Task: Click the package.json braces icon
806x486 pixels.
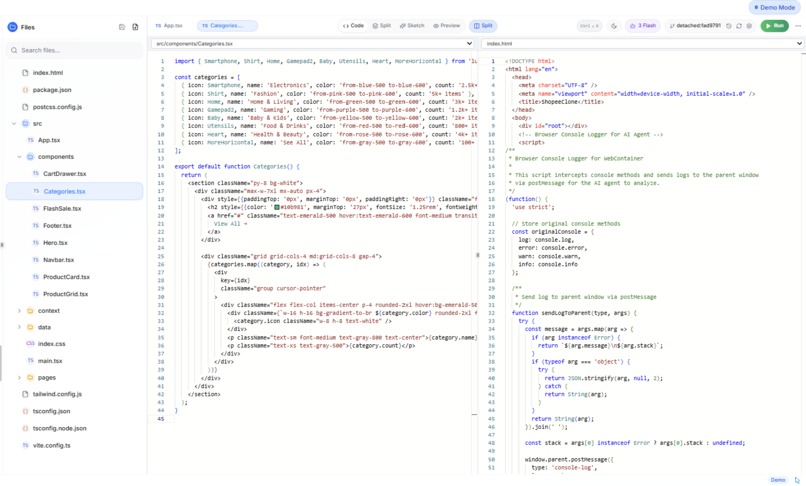Action: point(25,90)
